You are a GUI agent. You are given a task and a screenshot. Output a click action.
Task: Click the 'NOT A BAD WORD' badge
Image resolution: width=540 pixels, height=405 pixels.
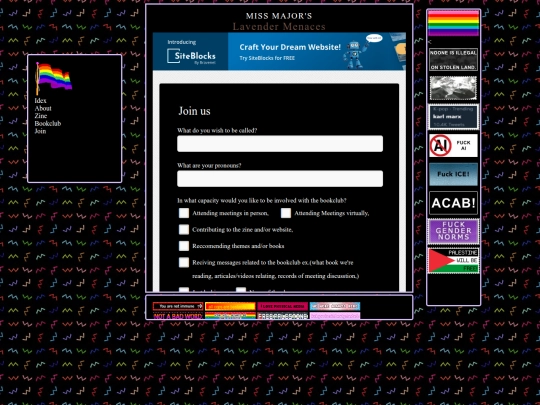(178, 316)
